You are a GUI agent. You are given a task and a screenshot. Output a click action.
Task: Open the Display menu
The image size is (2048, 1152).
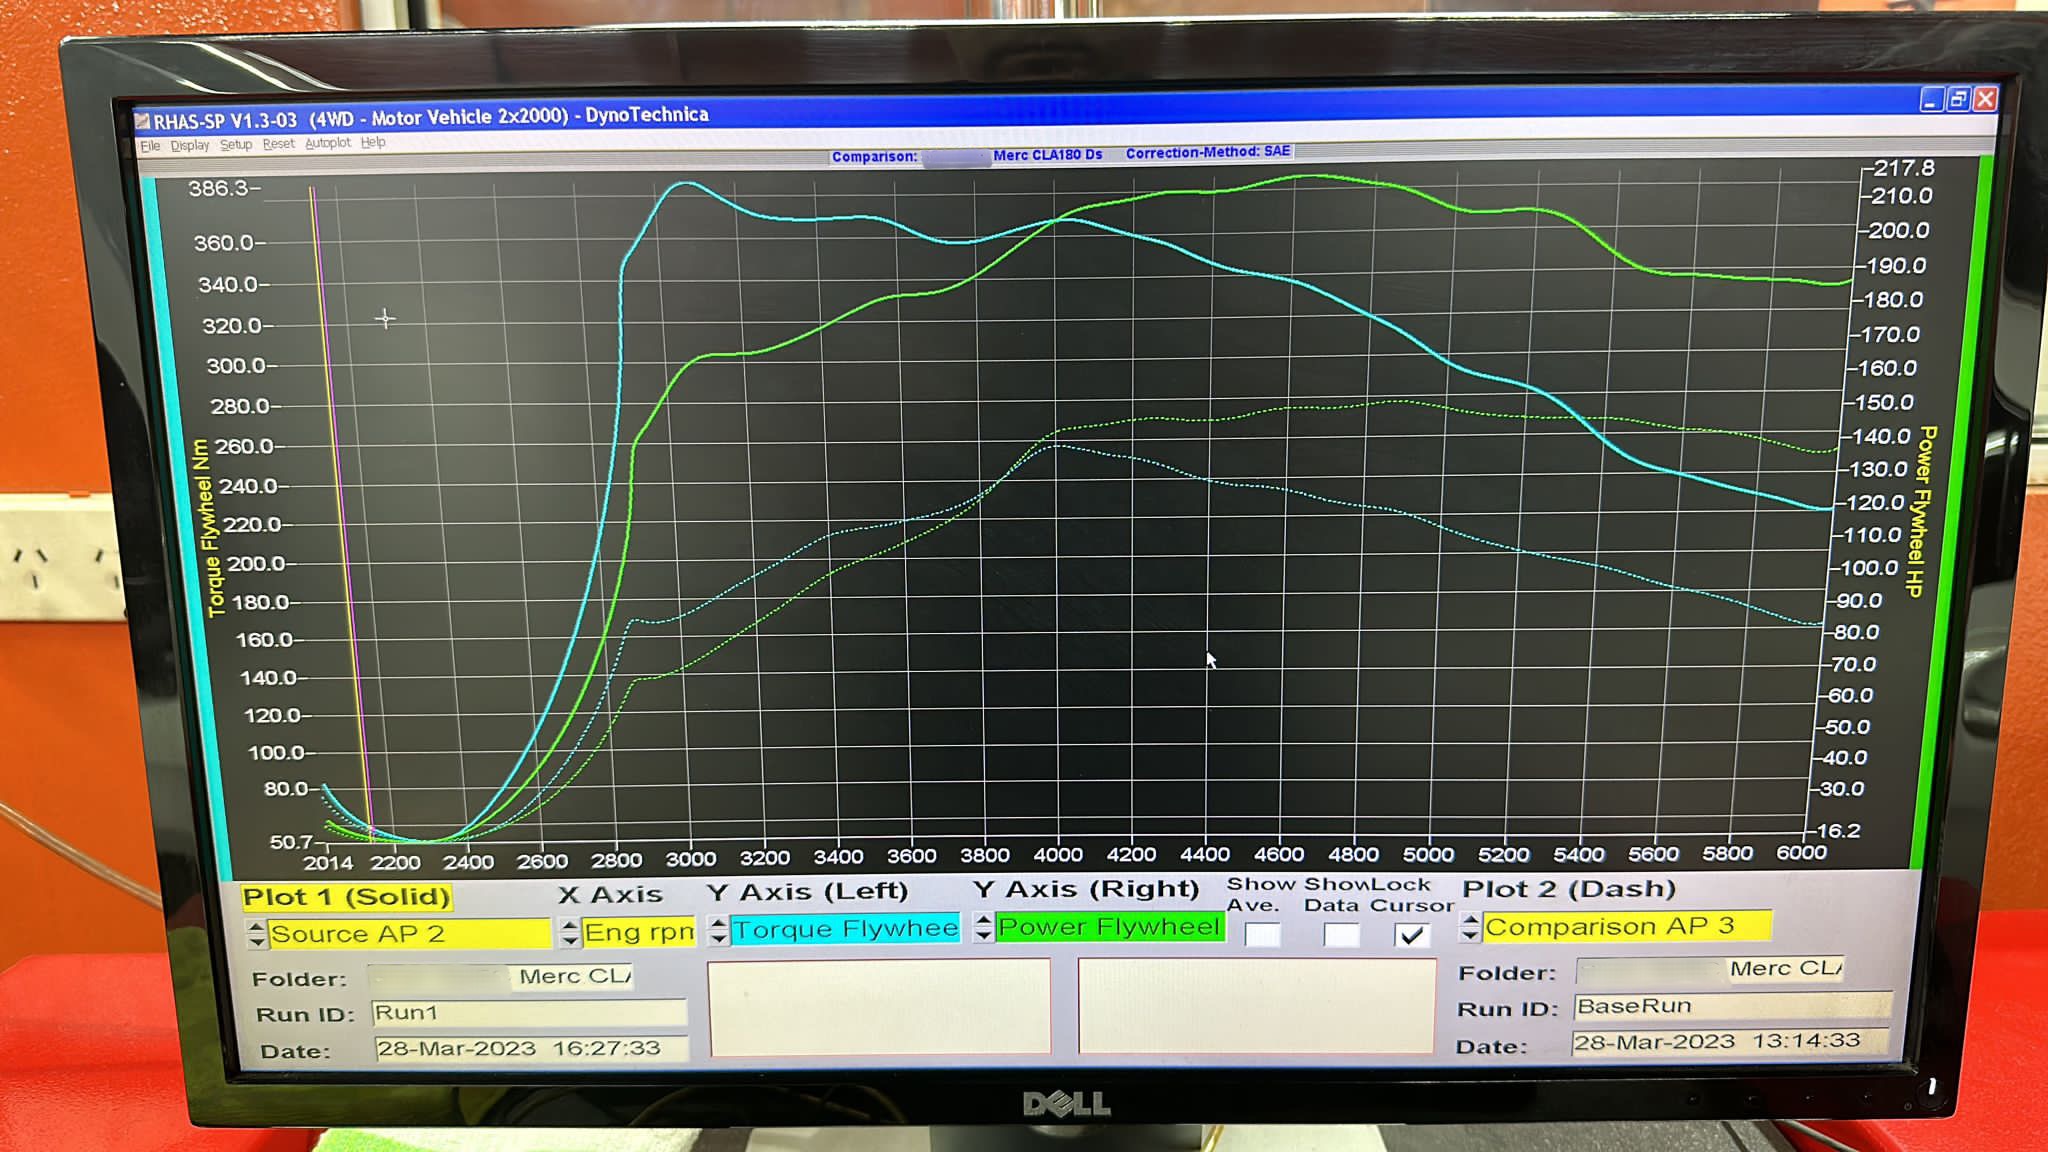click(x=190, y=145)
